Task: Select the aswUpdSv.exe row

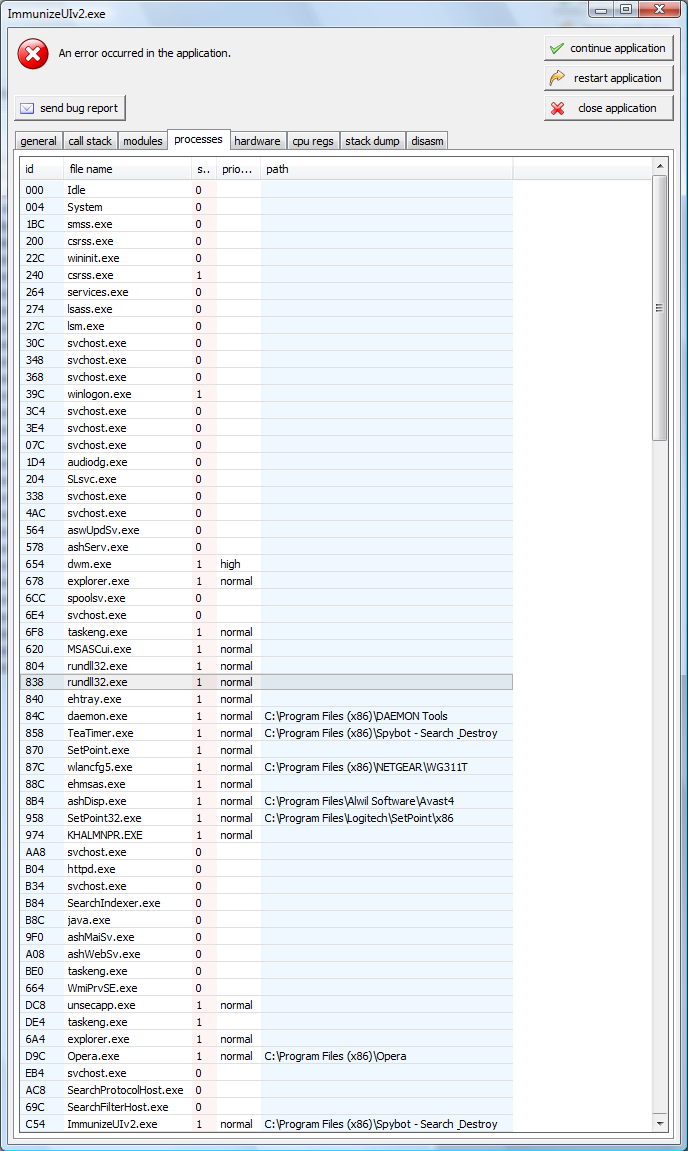Action: [x=267, y=530]
